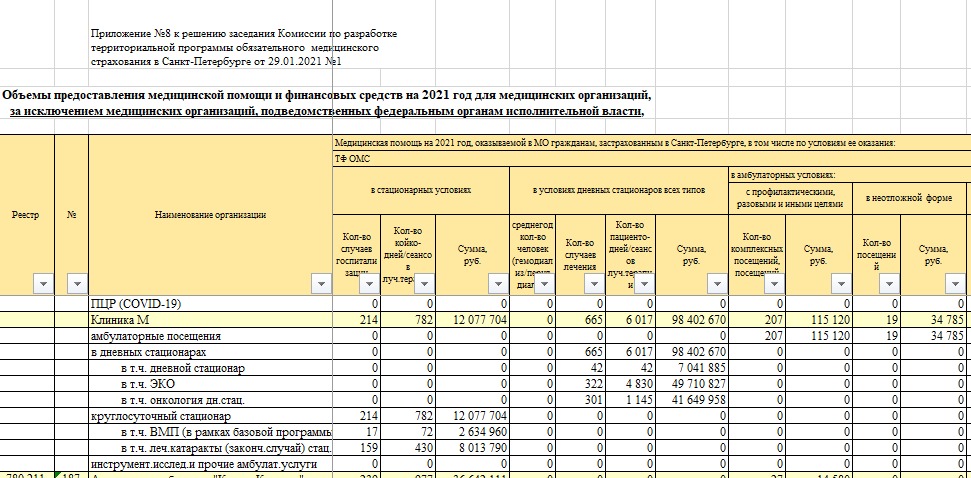Open filter for Кол-во койко-дней/сеансов column
971x478 pixels.
424,284
